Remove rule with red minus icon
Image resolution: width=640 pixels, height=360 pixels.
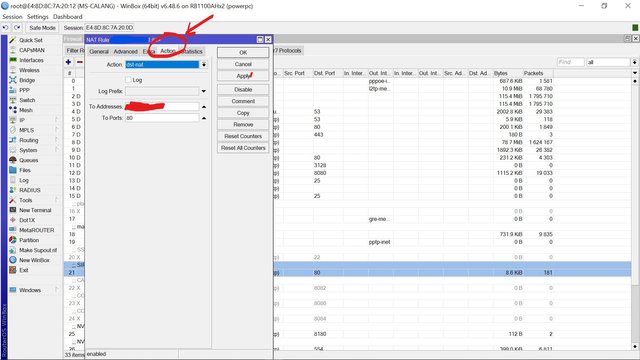click(x=80, y=62)
